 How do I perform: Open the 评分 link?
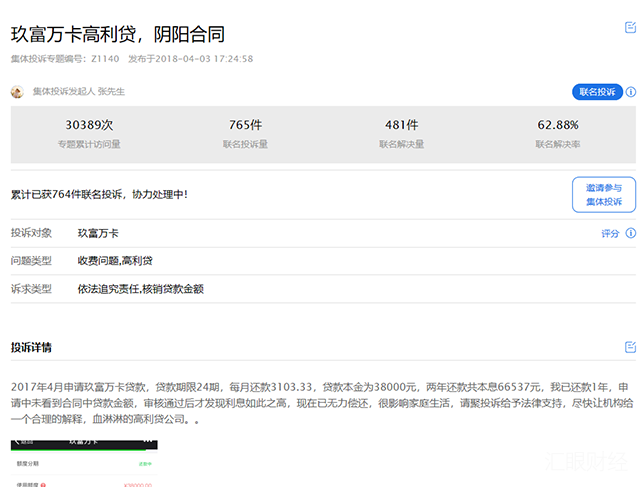[x=610, y=234]
